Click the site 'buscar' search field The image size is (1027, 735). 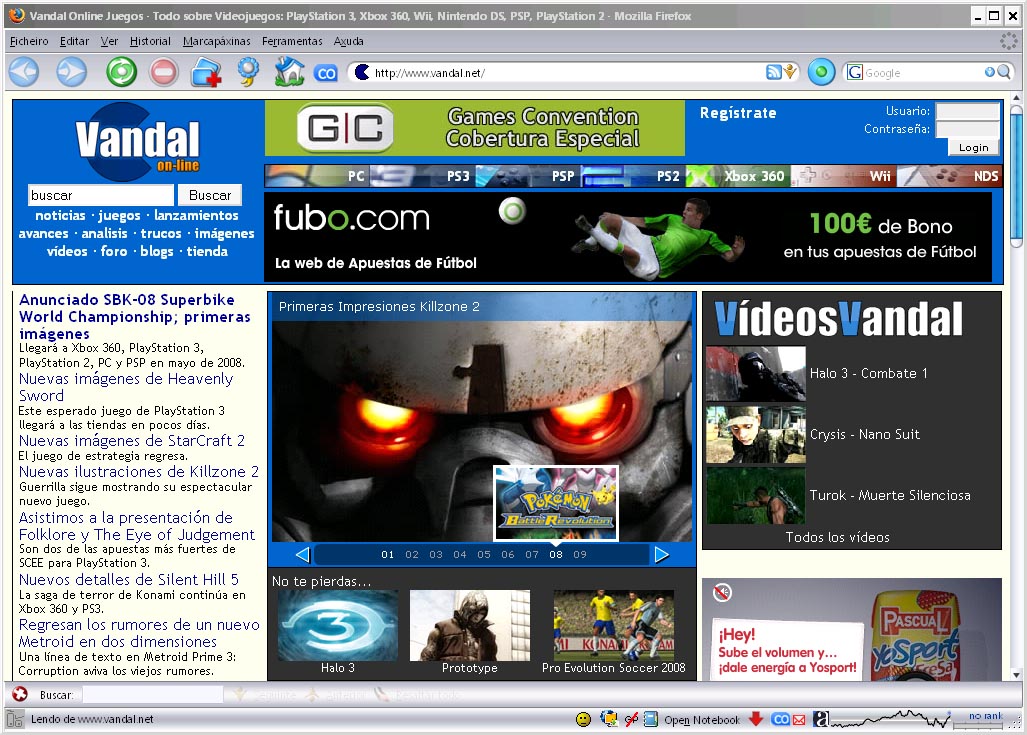pyautogui.click(x=101, y=195)
